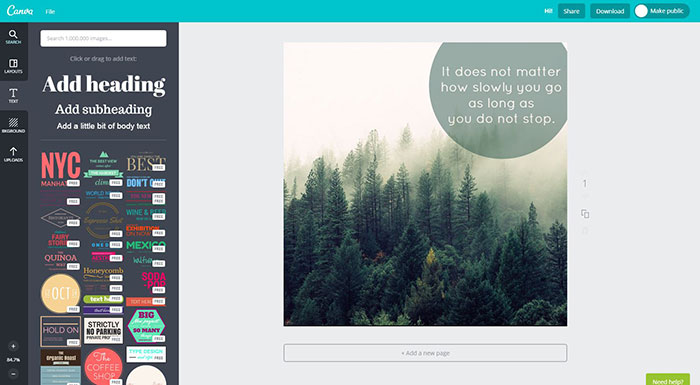The image size is (700, 385).
Task: Select the Honeycomb text template
Action: pos(103,274)
